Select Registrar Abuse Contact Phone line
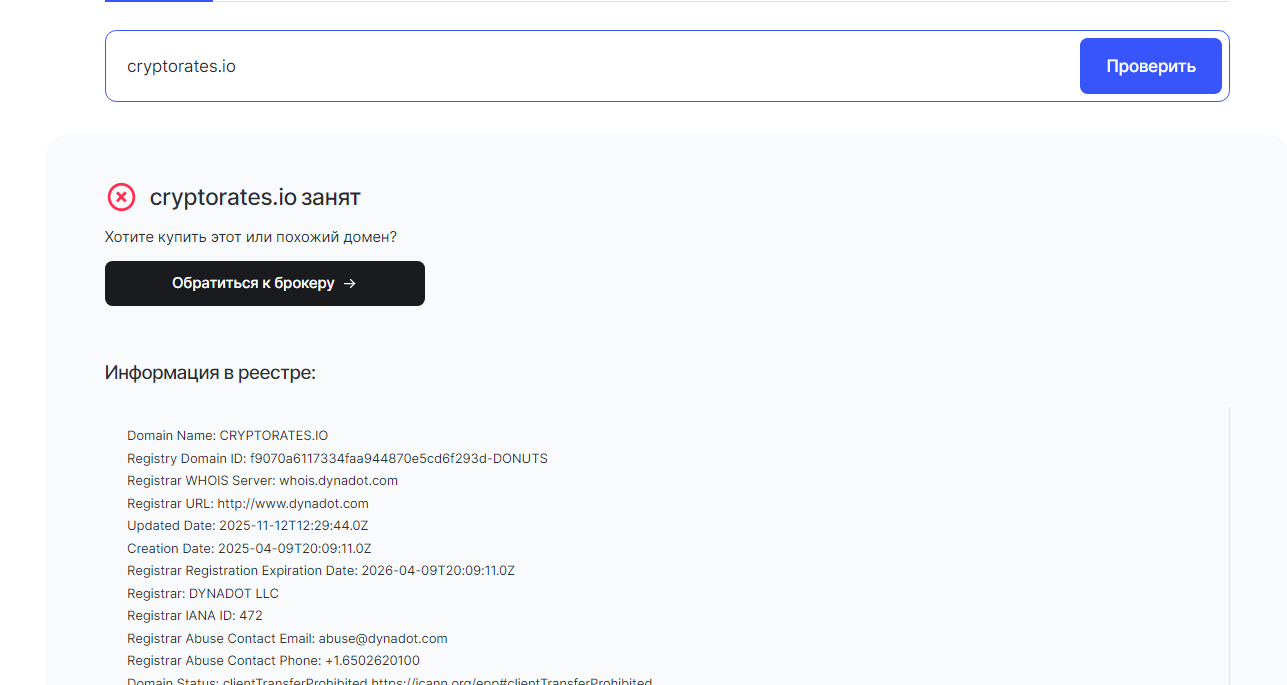 [x=273, y=661]
